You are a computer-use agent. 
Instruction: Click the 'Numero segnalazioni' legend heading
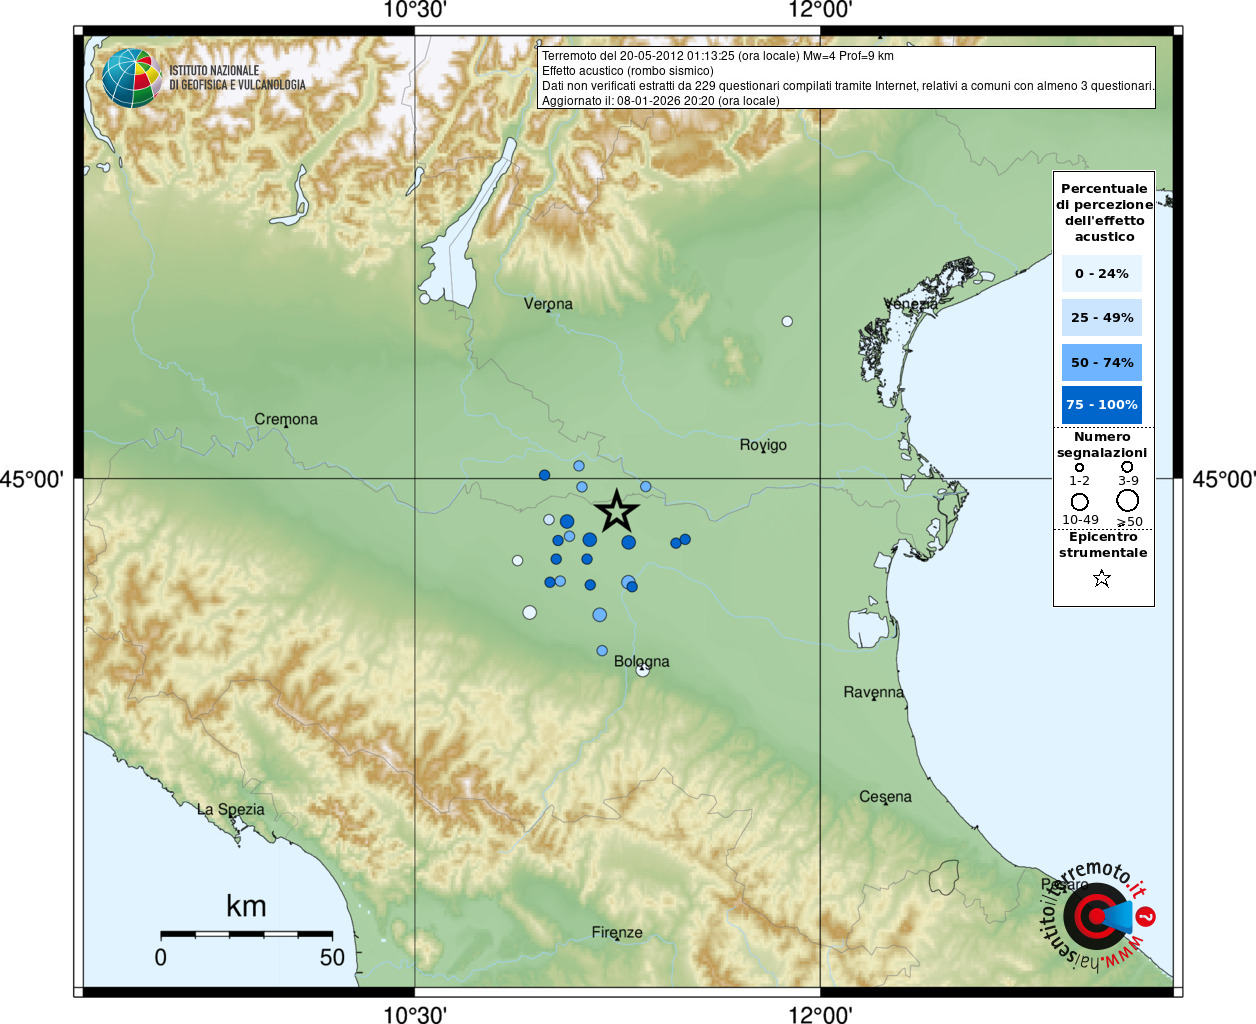[x=1102, y=445]
